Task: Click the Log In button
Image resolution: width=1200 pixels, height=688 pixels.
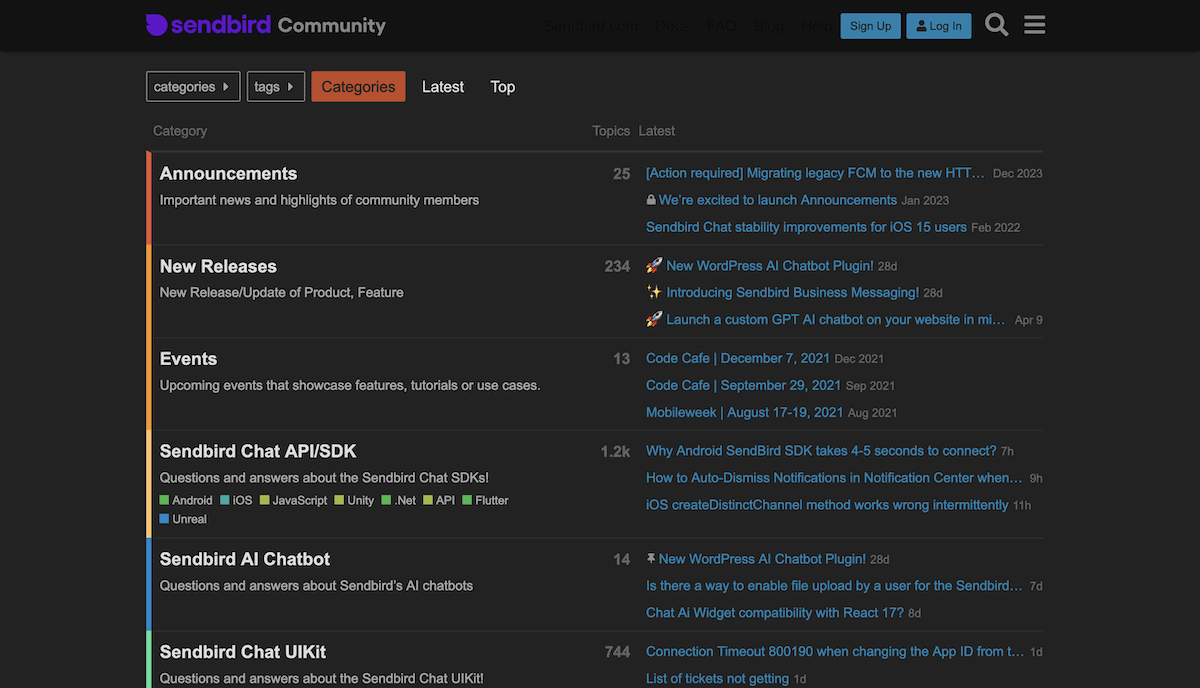Action: [x=938, y=26]
